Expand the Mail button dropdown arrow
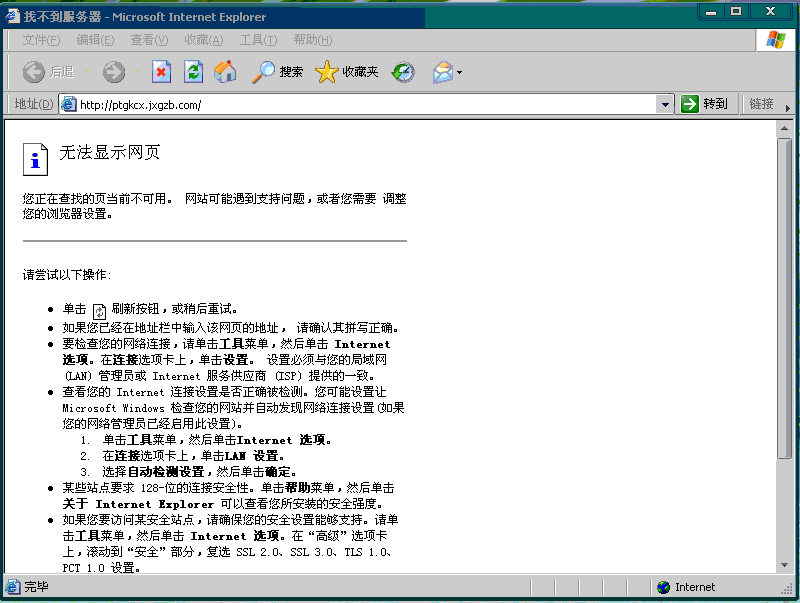Screen dimensions: 800x603 coord(459,72)
